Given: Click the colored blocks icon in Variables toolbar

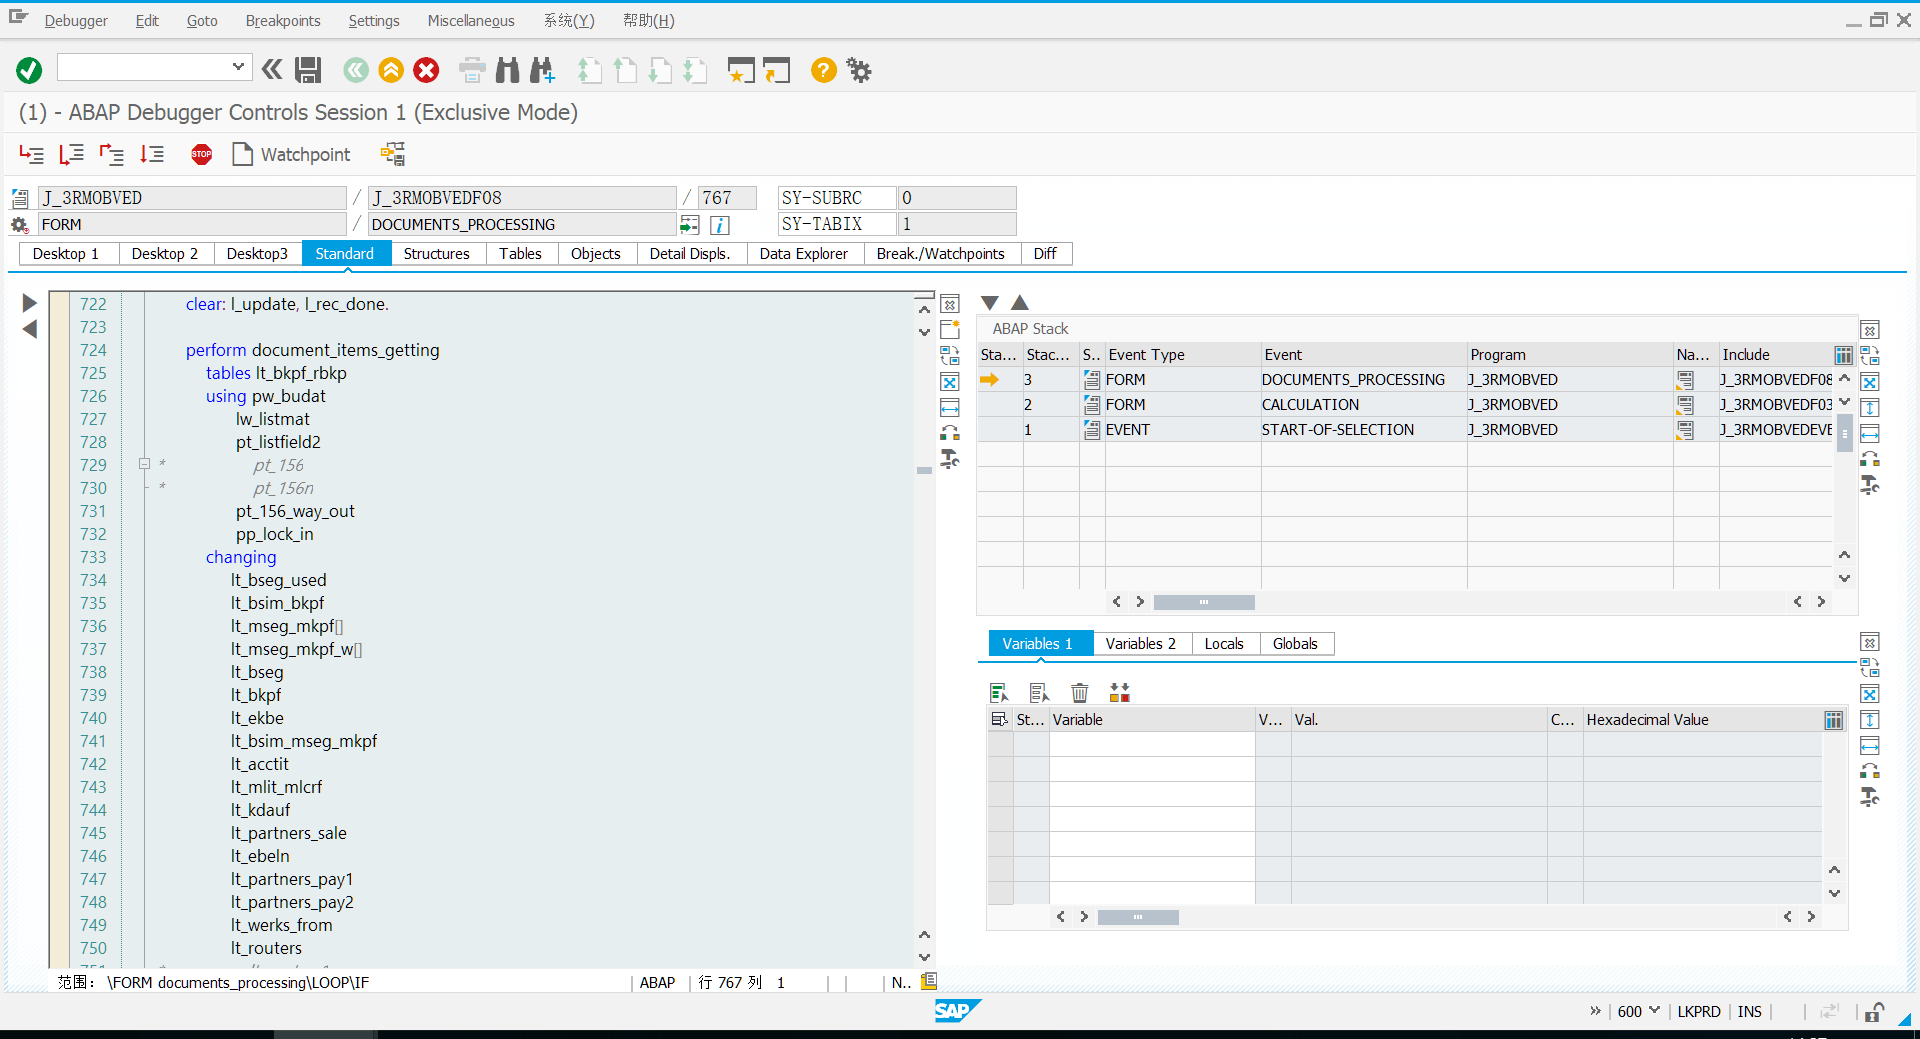Looking at the screenshot, I should pyautogui.click(x=1120, y=692).
